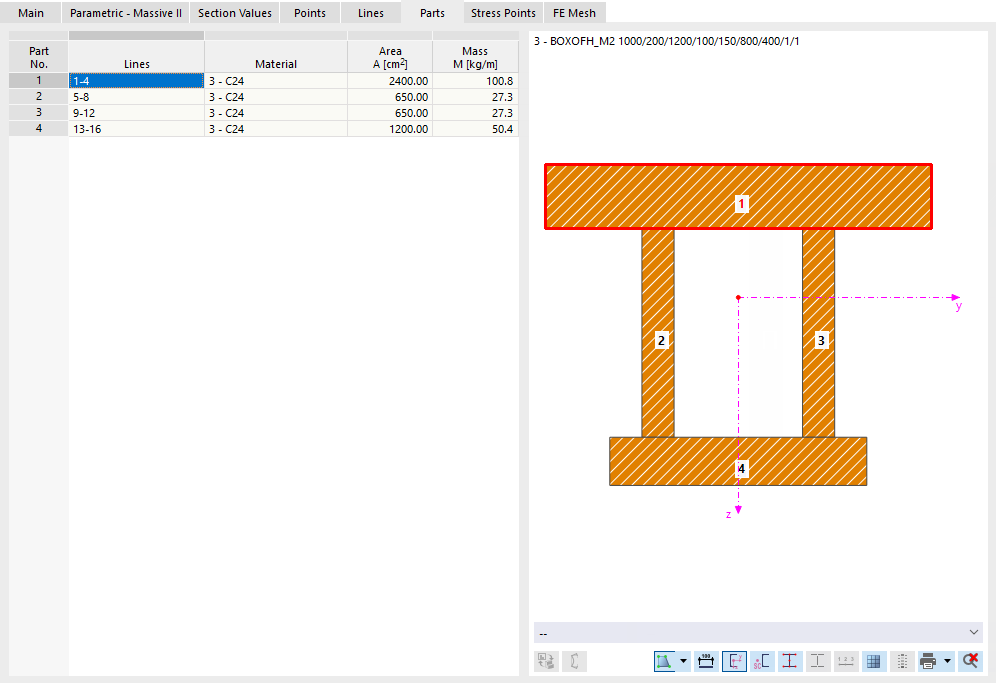Click the Material cell of part 2
This screenshot has height=683, width=996.
coord(276,97)
